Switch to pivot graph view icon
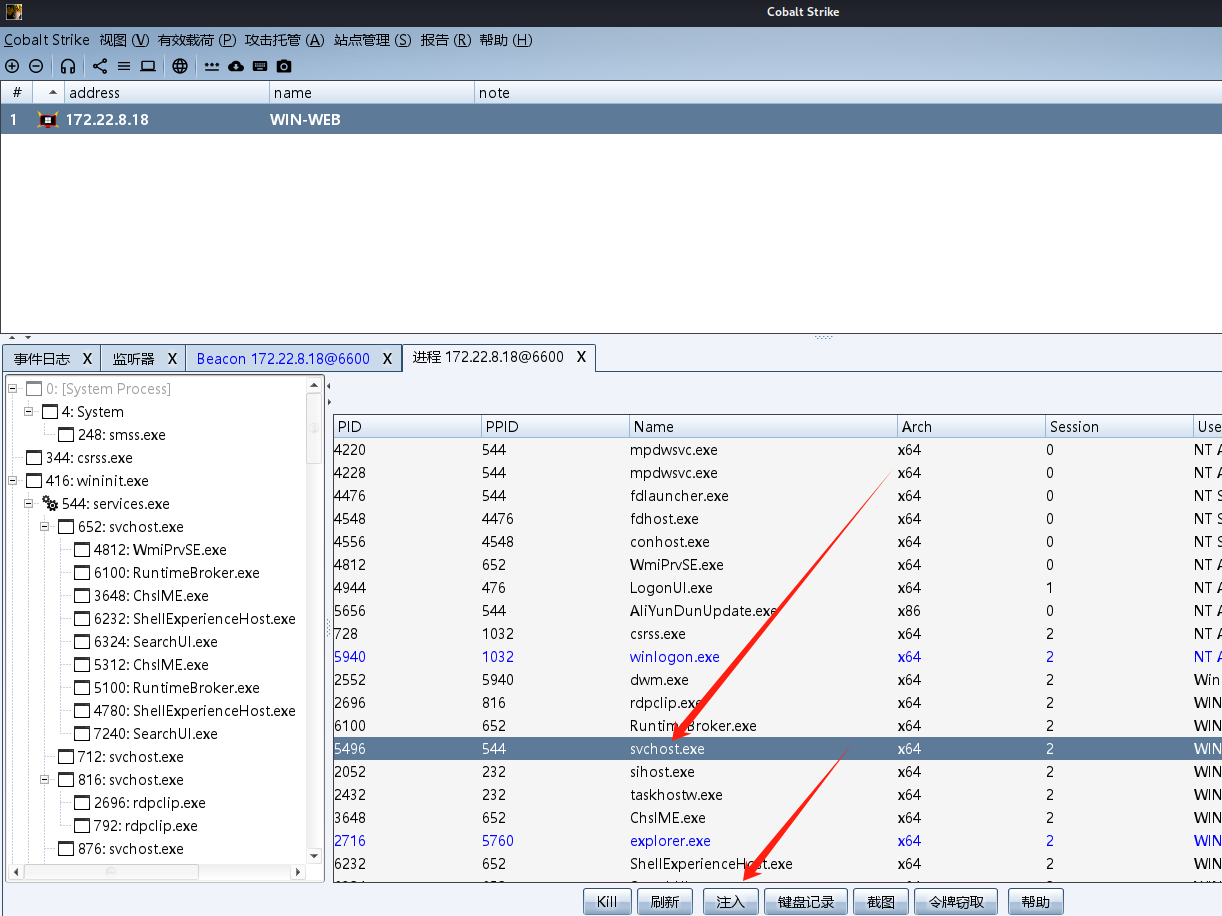This screenshot has height=916, width=1222. pyautogui.click(x=100, y=66)
